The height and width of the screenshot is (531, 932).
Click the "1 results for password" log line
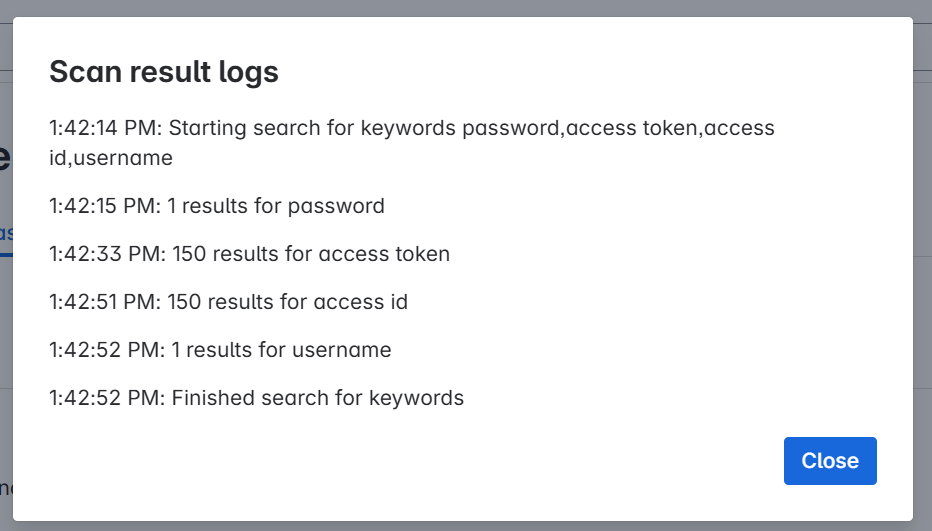tap(217, 206)
